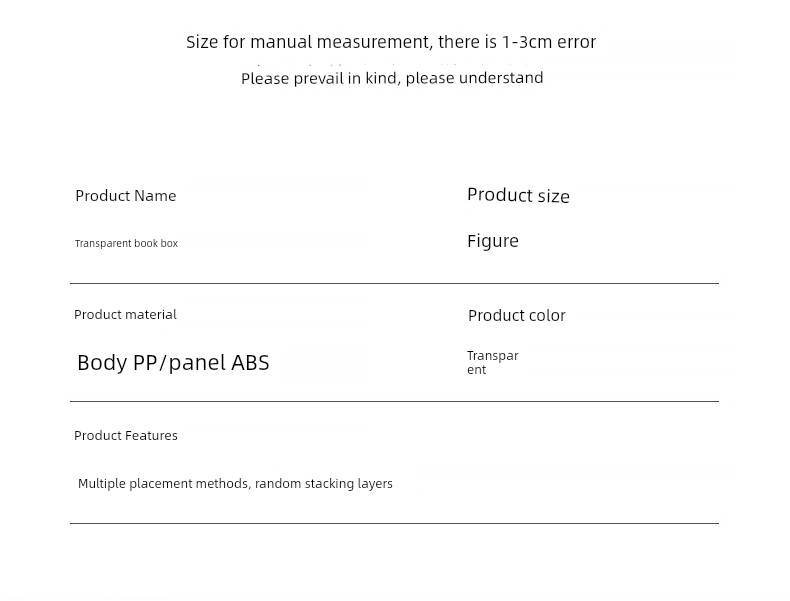Image resolution: width=790 pixels, height=601 pixels.
Task: Select the 'Transparent' color value
Action: (x=492, y=363)
